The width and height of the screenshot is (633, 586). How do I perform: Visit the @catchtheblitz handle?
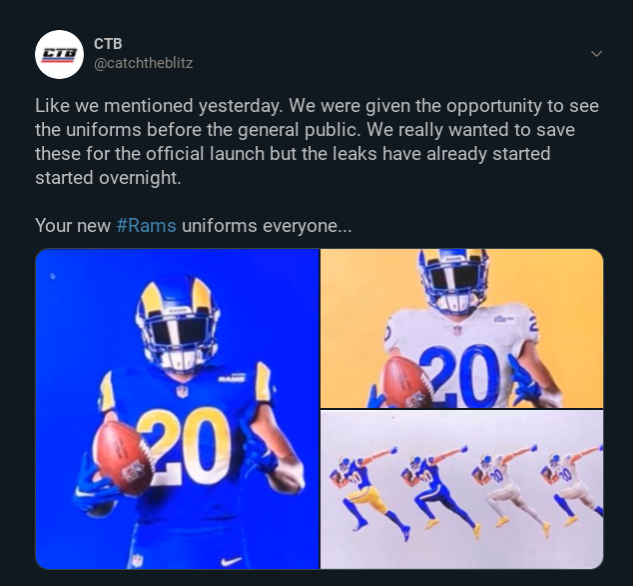[x=143, y=63]
